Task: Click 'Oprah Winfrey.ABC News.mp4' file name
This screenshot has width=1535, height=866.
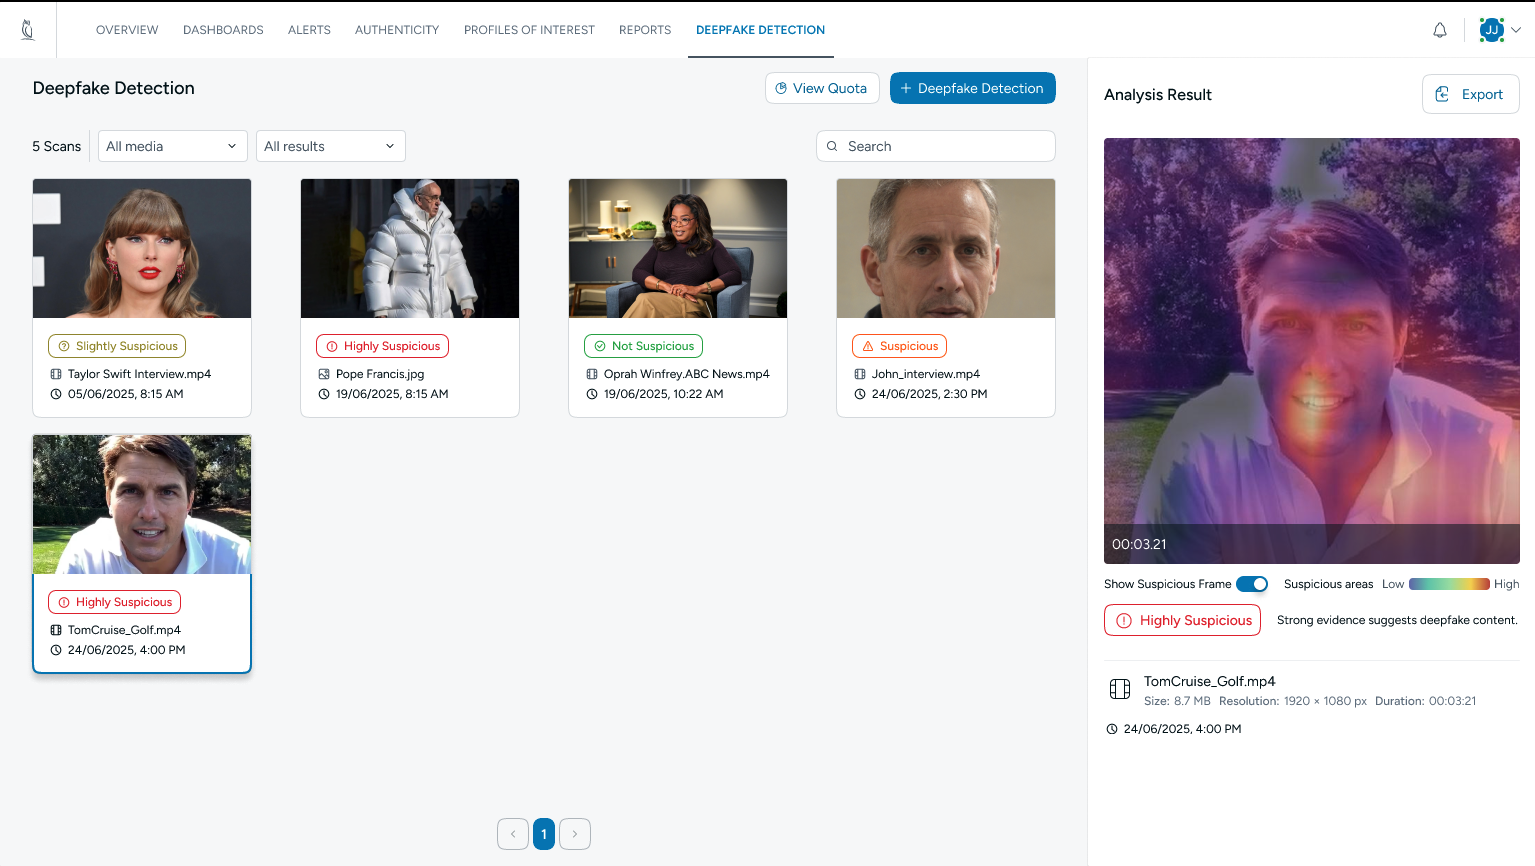Action: (686, 374)
